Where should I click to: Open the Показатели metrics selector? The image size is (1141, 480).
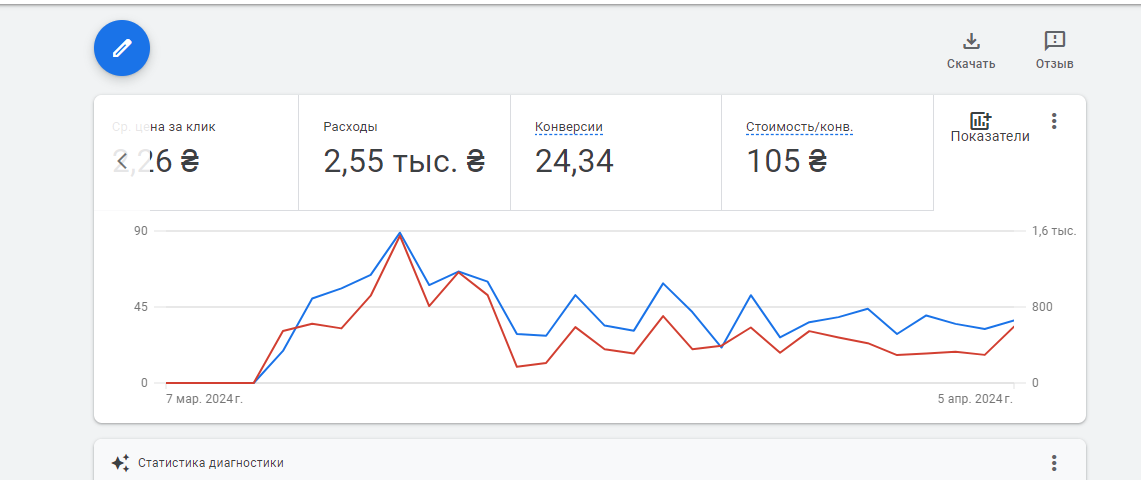tap(989, 127)
